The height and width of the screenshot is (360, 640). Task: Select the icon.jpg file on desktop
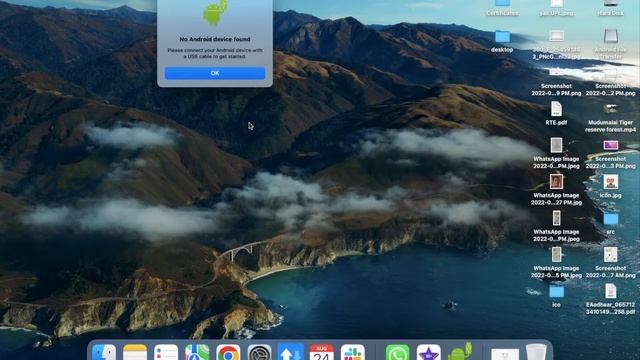click(611, 182)
